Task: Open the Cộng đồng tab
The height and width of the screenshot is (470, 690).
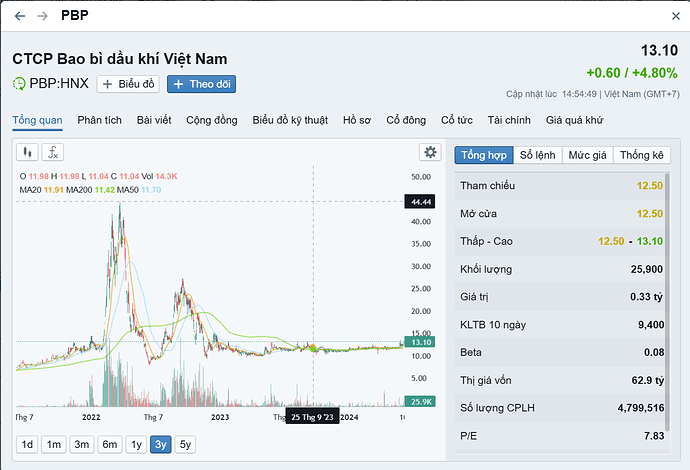Action: tap(212, 120)
